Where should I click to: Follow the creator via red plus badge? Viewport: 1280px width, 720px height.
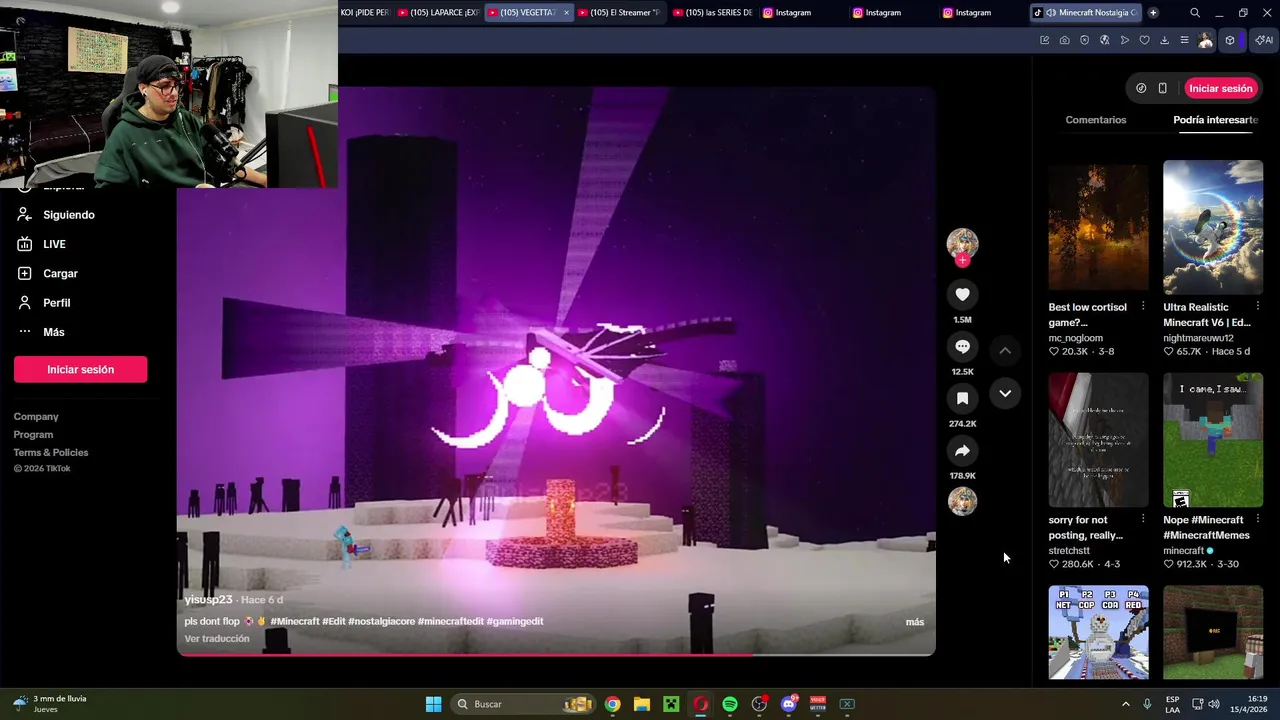(x=962, y=260)
